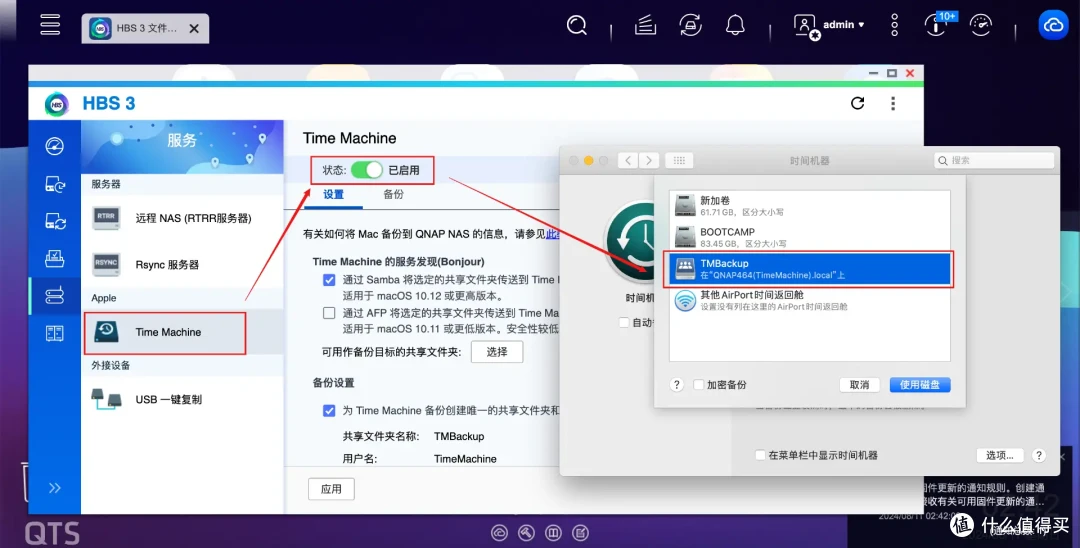Open jobs sidebar tray icon
Image resolution: width=1080 pixels, height=548 pixels.
(x=54, y=258)
